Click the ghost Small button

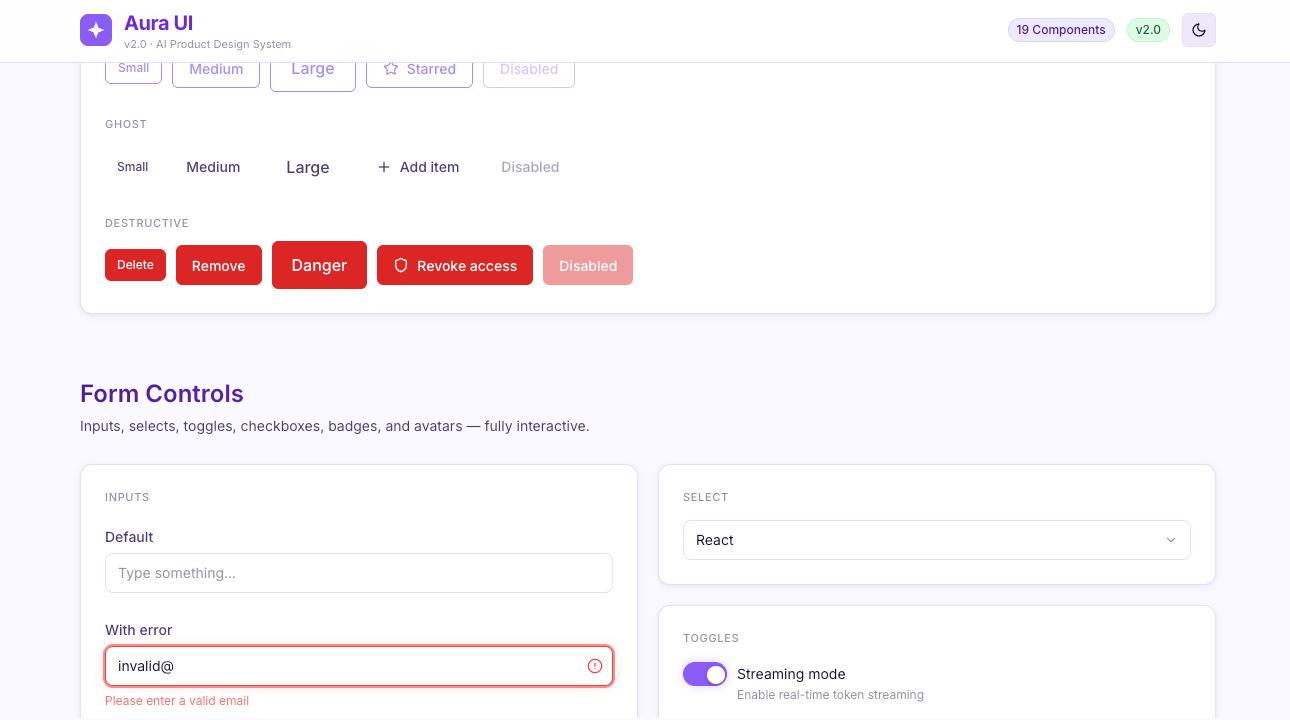point(133,167)
